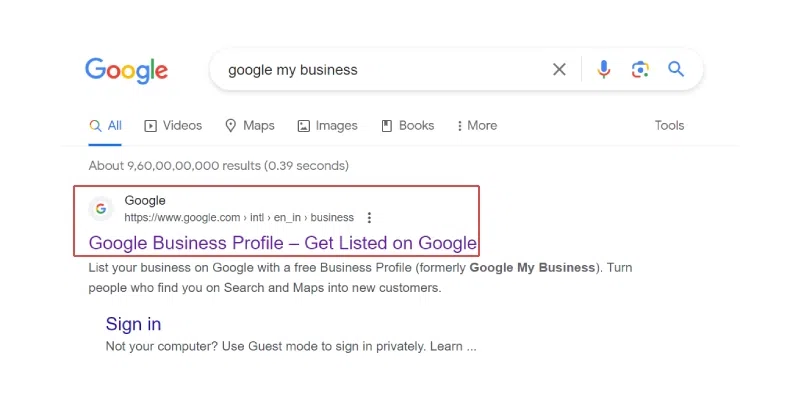Open the Tools options
The height and width of the screenshot is (400, 800).
click(x=669, y=126)
